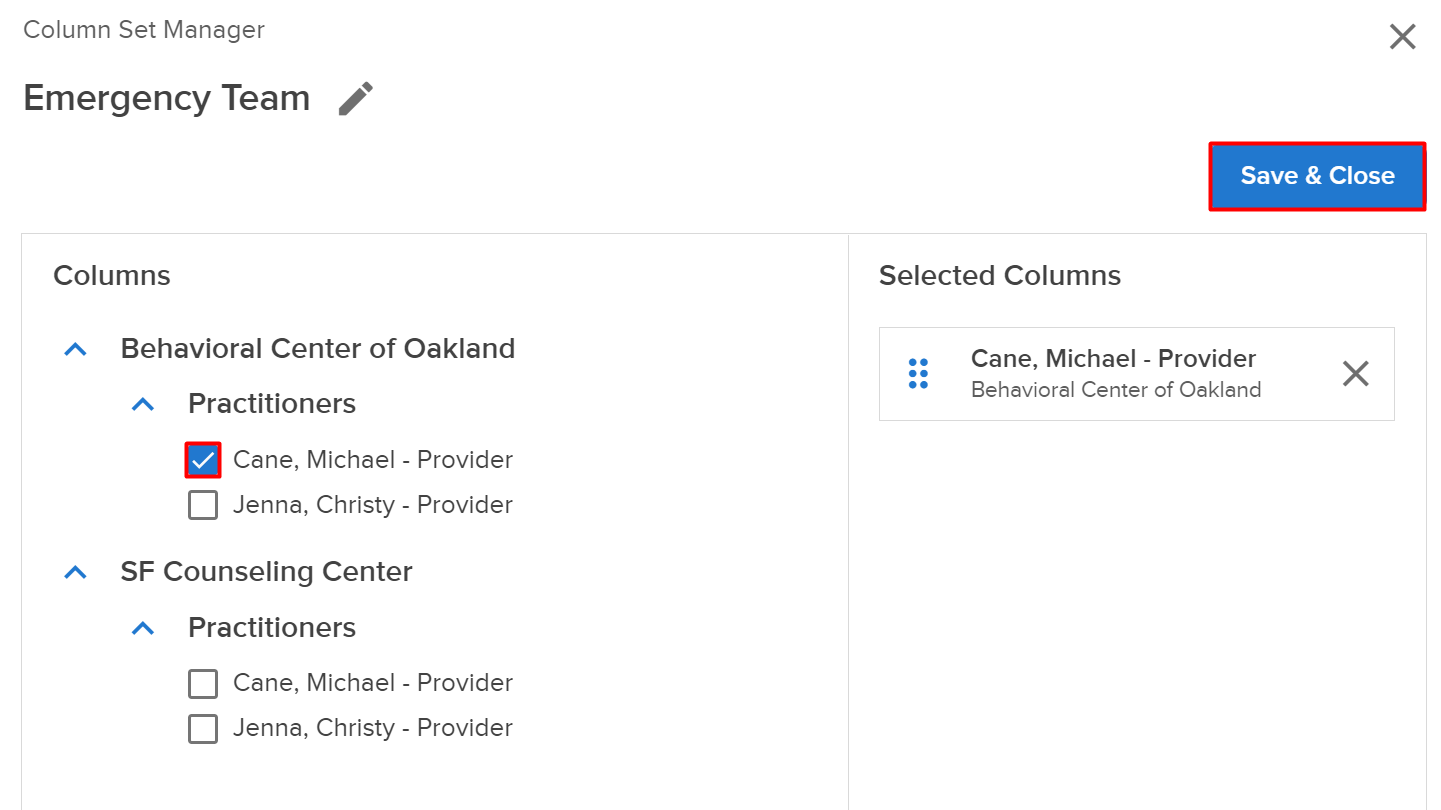1441x810 pixels.
Task: Collapse Practitioners under SF Counseling Center
Action: tap(144, 629)
